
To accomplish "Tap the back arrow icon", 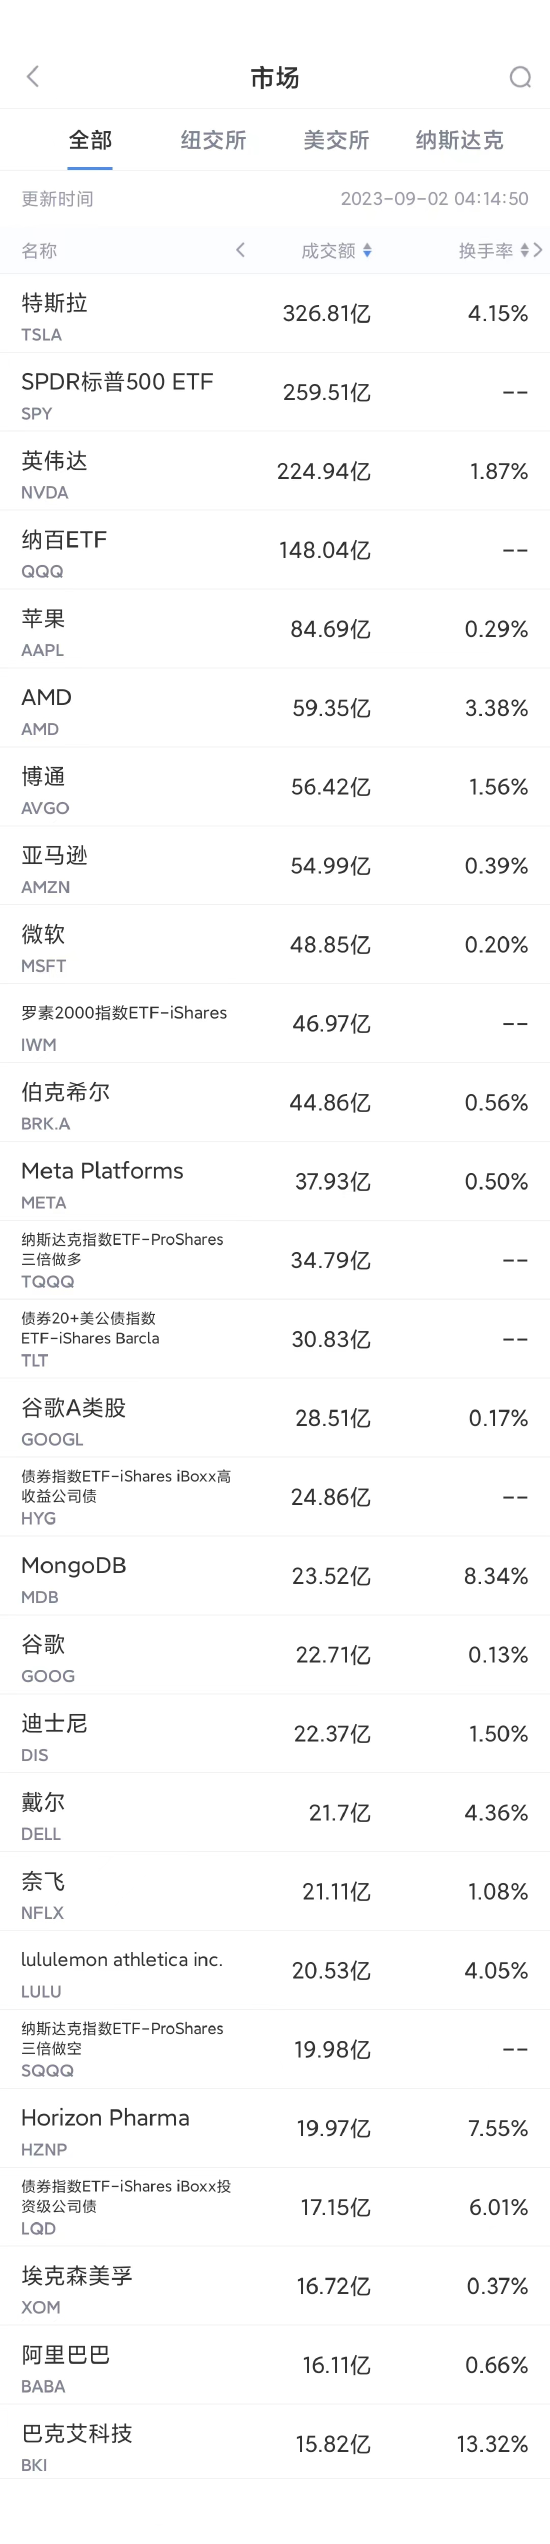I will [x=33, y=77].
